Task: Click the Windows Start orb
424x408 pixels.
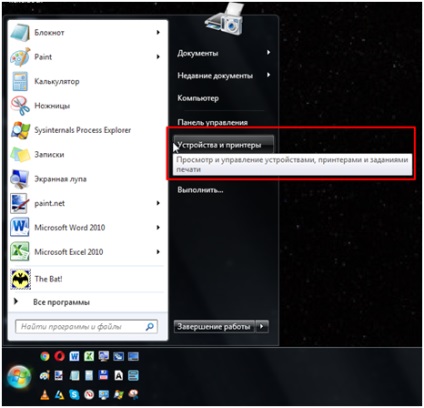Action: (19, 377)
